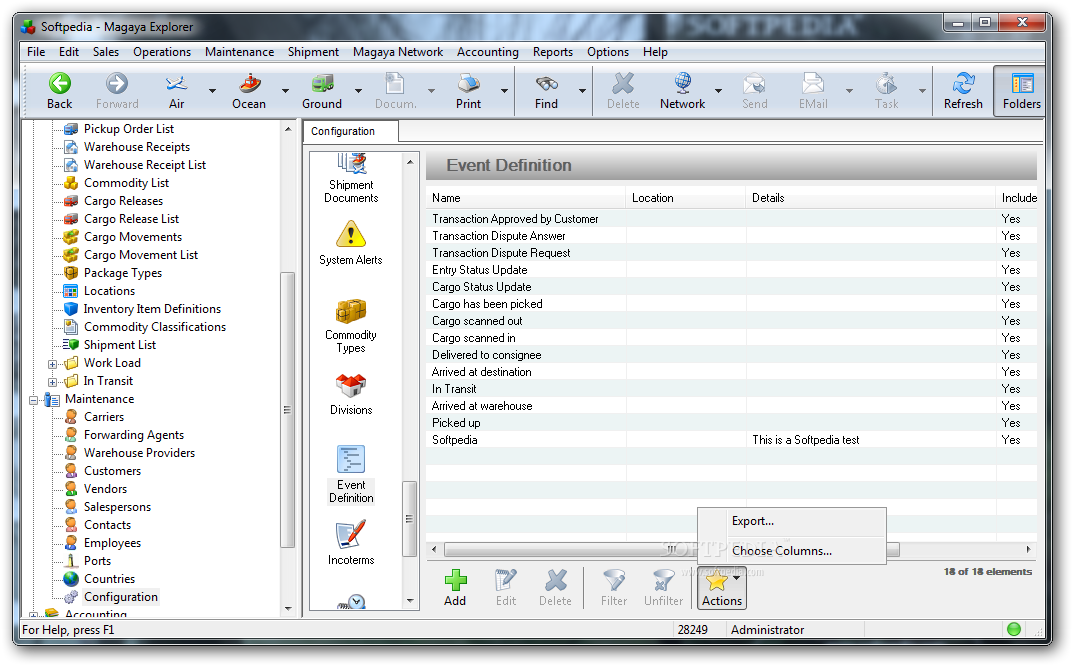Viewport: 1073px width, 666px height.
Task: Select the Cargo scanned in row
Action: (x=731, y=338)
